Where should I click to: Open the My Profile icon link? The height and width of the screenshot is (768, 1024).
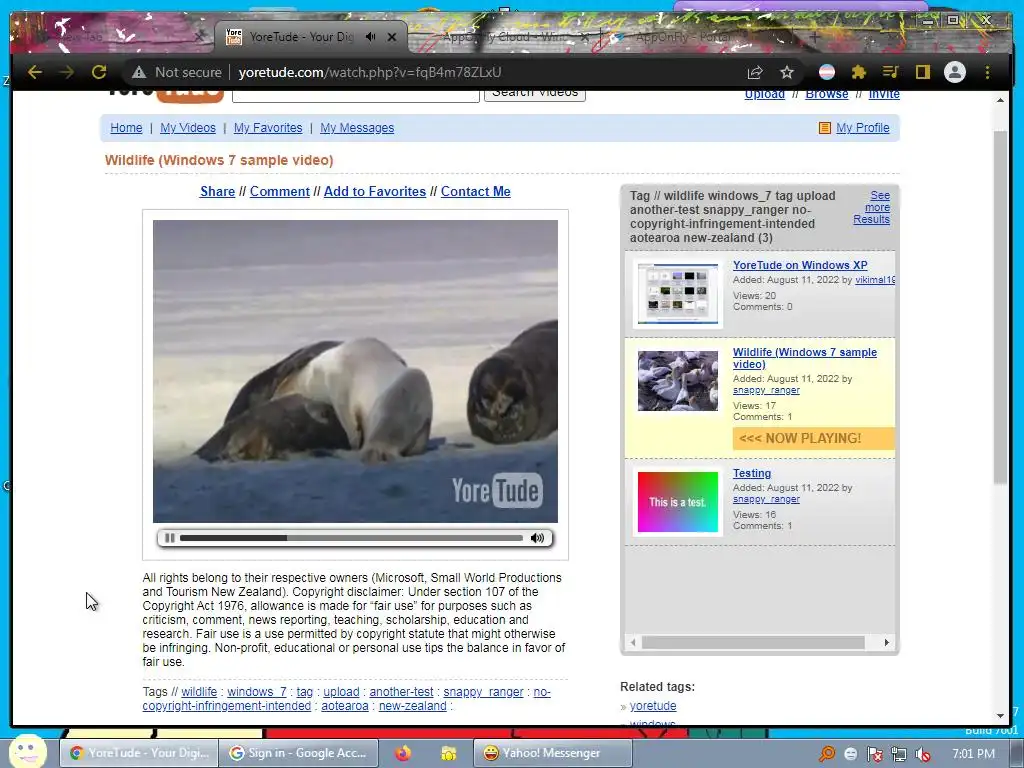(825, 128)
